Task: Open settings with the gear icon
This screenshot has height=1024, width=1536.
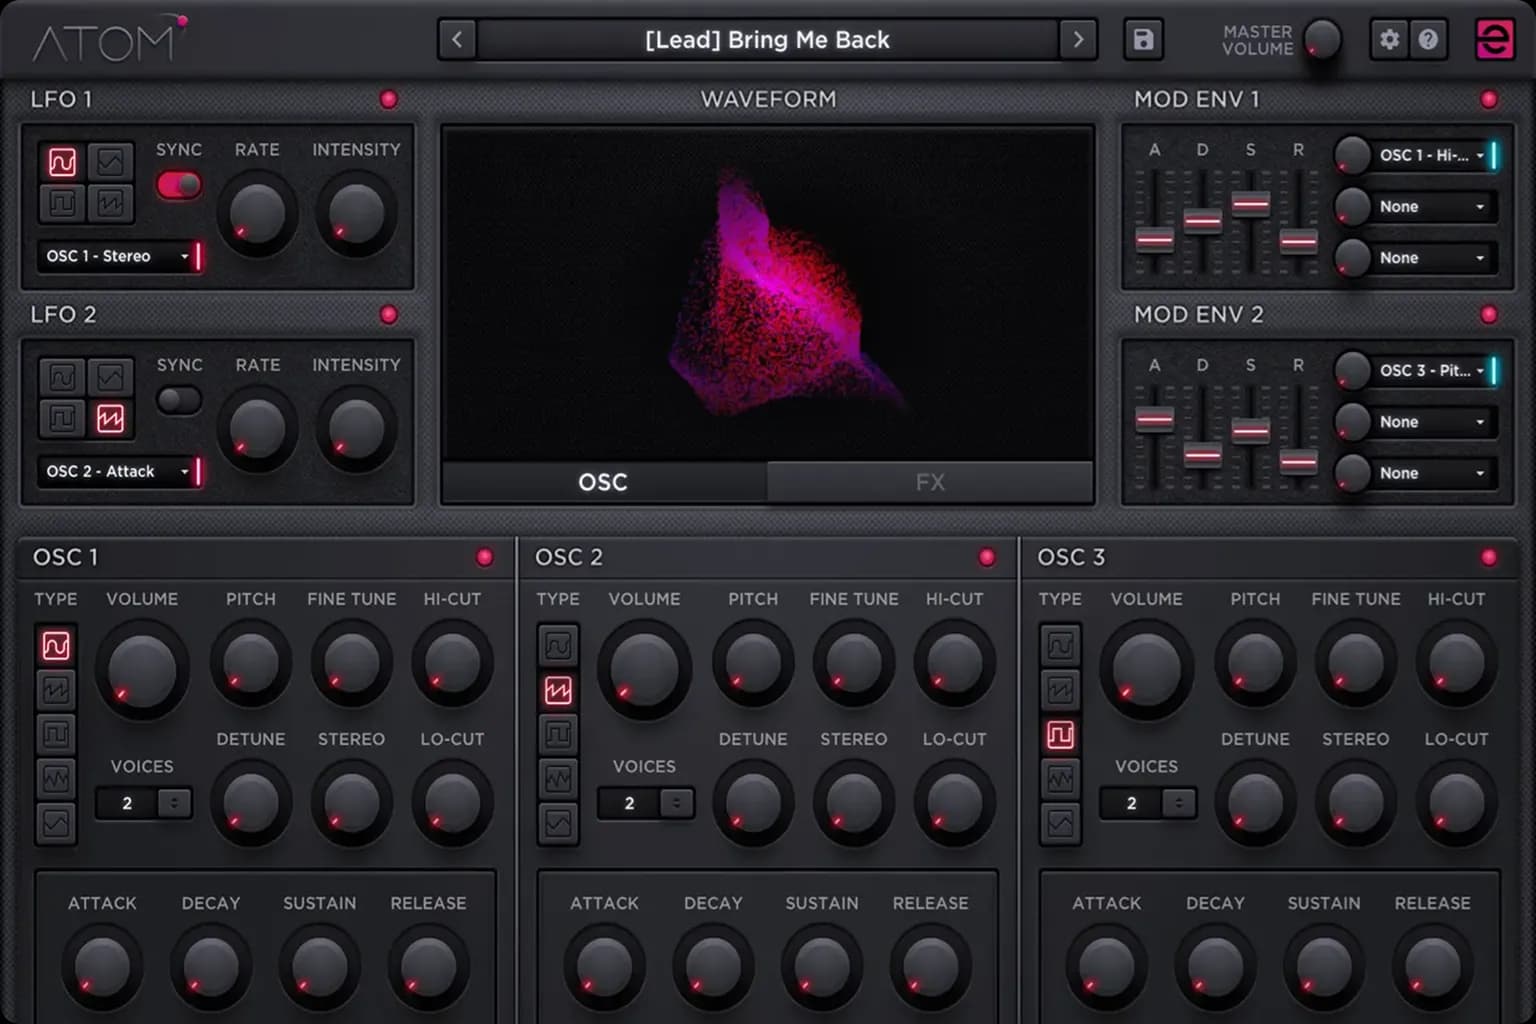Action: 1389,40
